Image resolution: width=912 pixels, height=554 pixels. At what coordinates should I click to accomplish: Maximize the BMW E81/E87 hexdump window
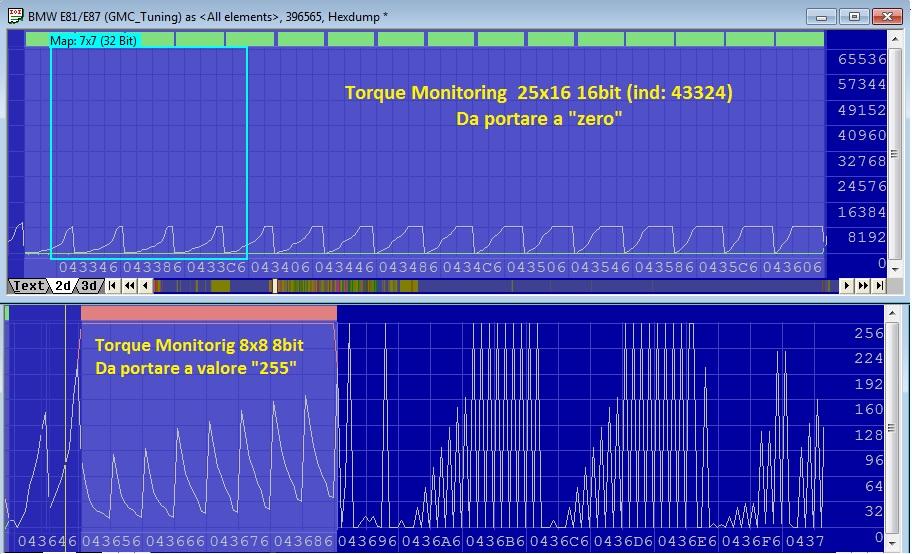(x=854, y=16)
